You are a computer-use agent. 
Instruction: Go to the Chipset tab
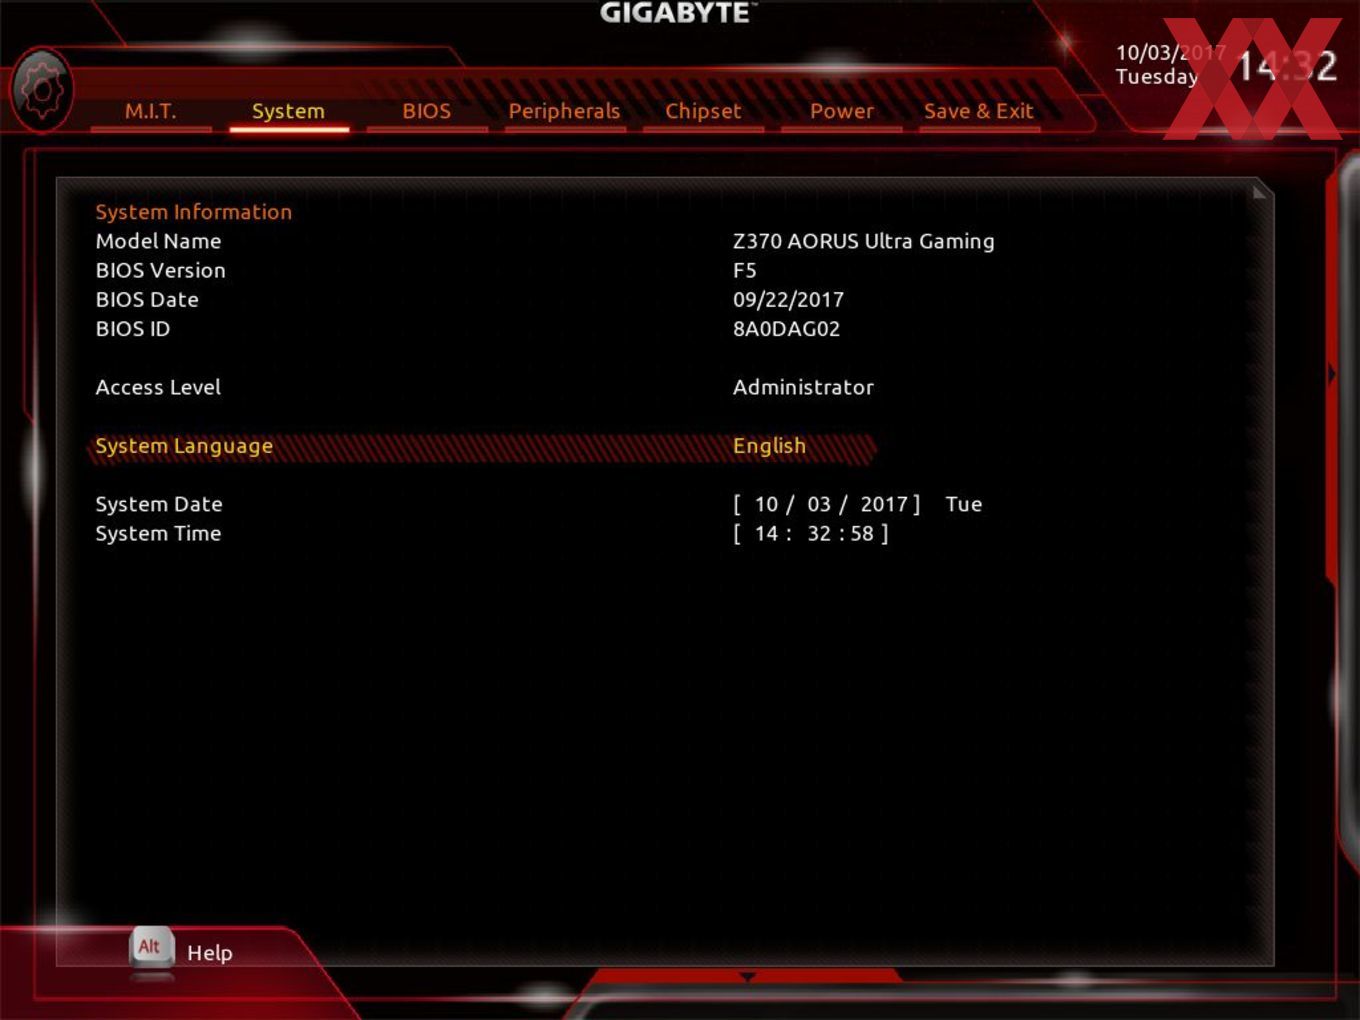703,111
